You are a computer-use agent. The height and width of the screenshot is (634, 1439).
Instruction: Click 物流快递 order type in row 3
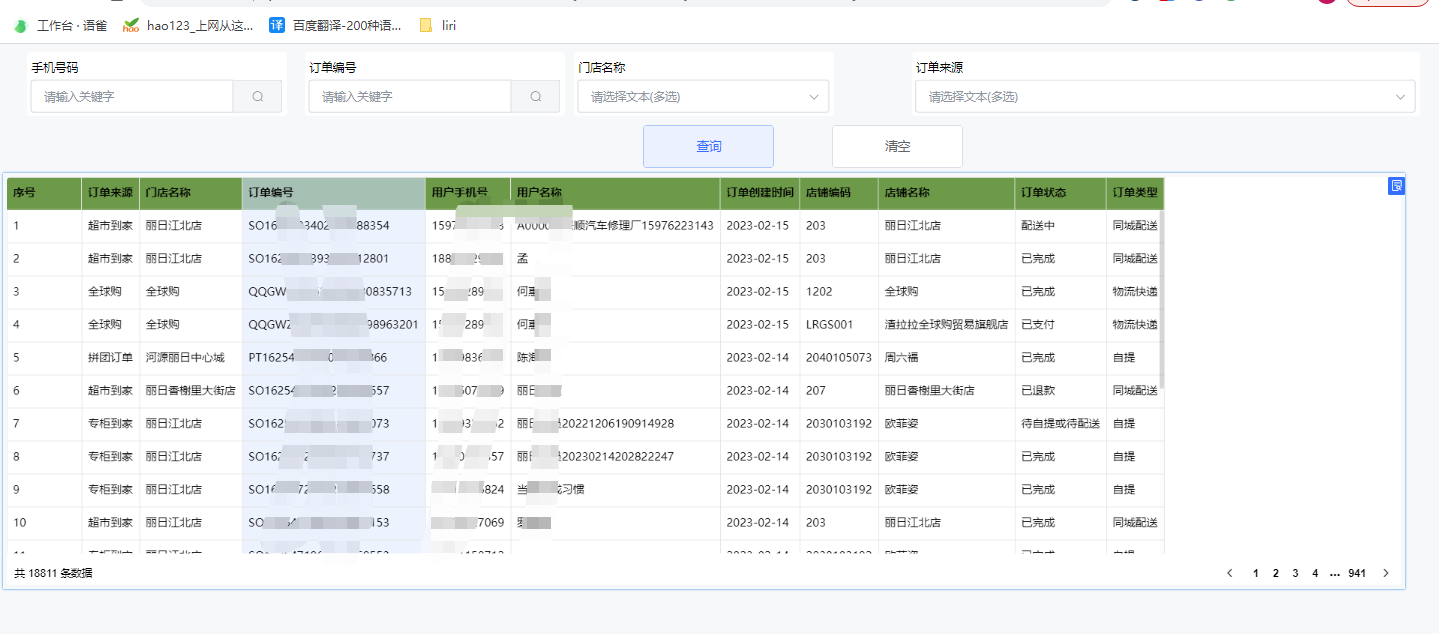click(1135, 292)
